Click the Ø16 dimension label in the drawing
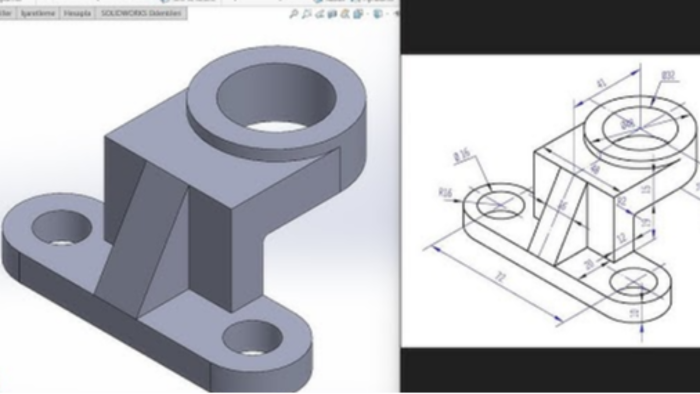The height and width of the screenshot is (394, 700). tap(462, 155)
